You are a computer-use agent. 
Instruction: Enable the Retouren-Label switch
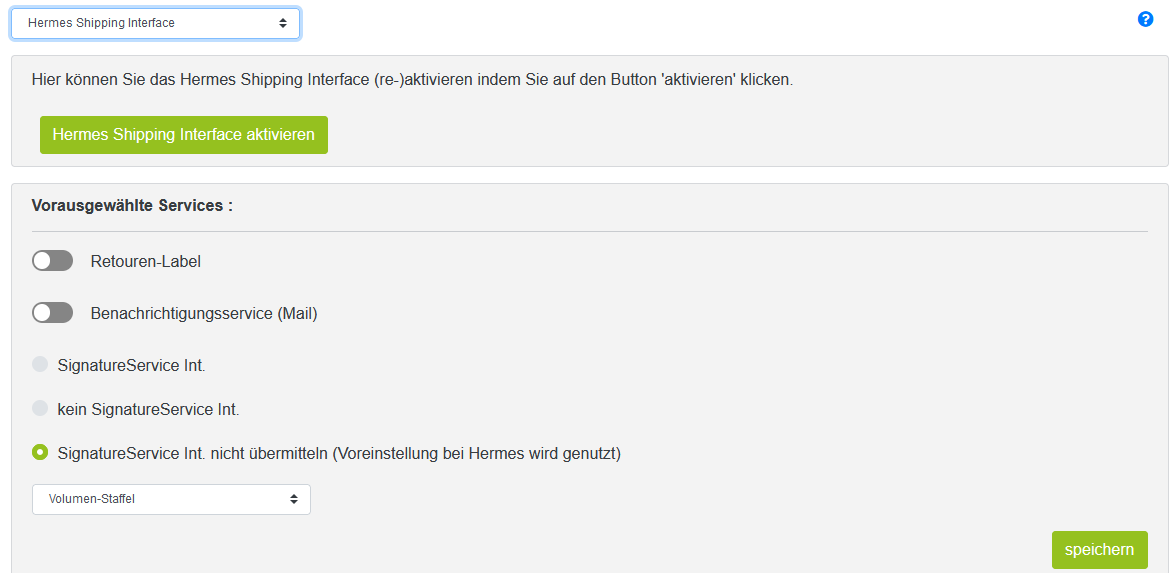point(52,261)
